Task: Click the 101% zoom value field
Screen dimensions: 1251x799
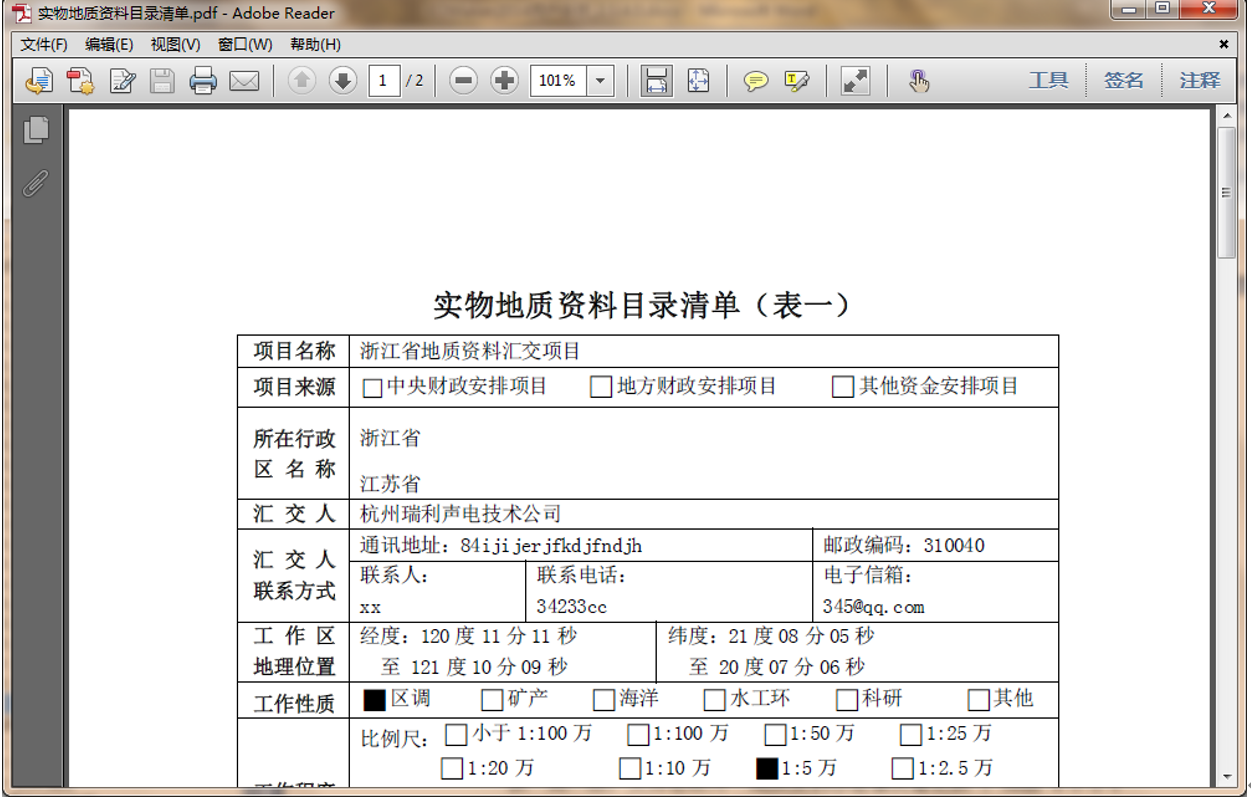Action: click(x=559, y=81)
